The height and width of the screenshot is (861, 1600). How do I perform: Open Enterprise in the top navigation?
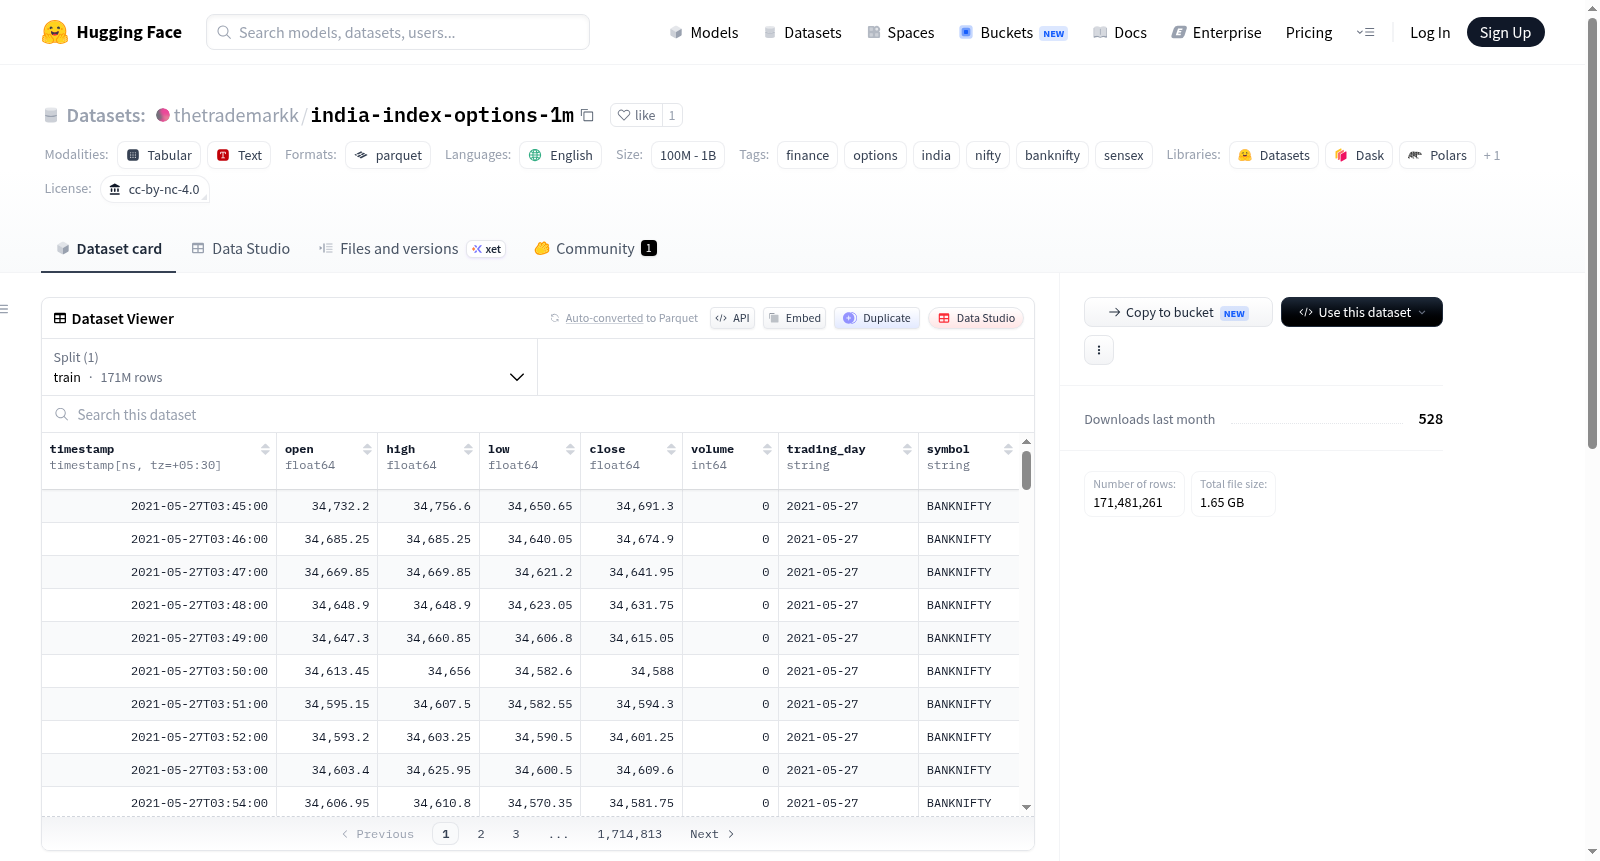tap(1217, 32)
